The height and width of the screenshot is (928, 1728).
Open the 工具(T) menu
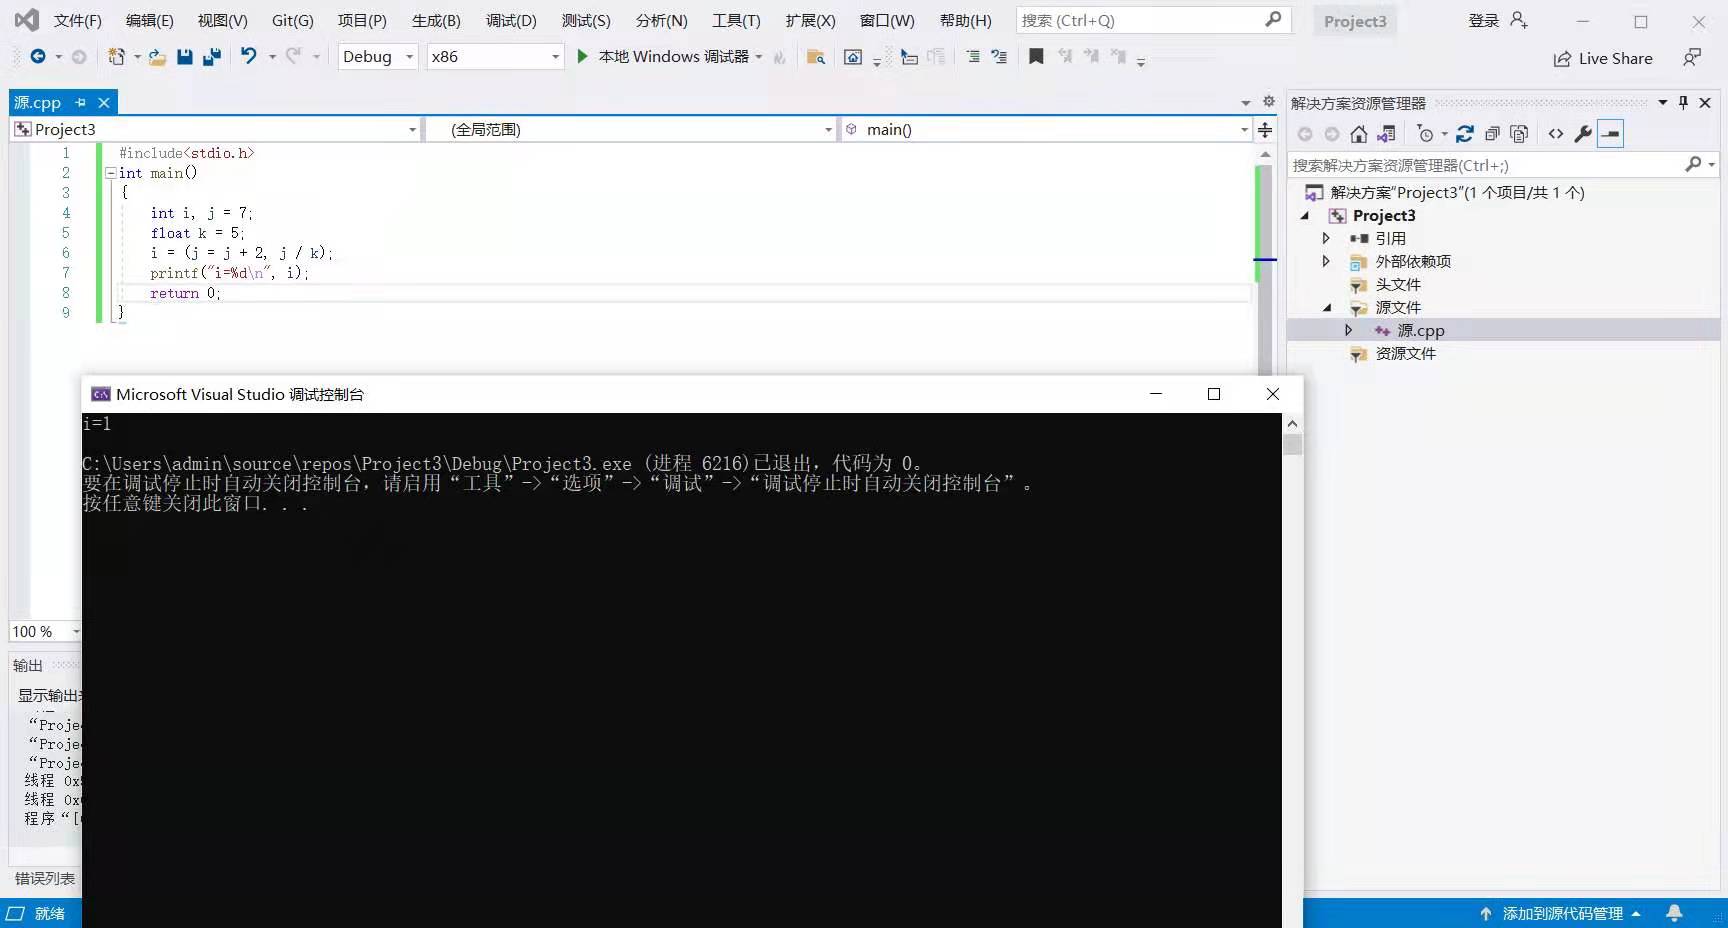(x=736, y=20)
